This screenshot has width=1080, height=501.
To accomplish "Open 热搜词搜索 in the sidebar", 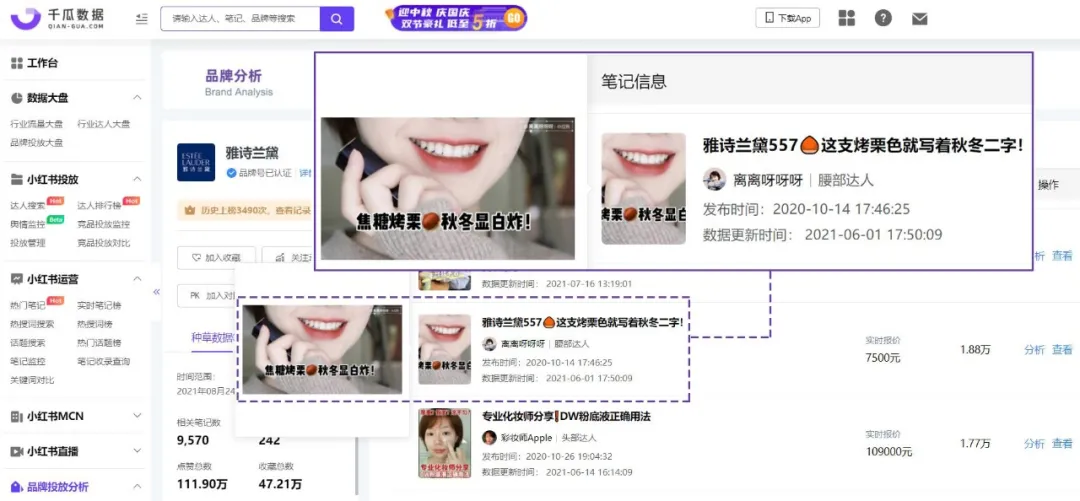I will click(x=32, y=324).
